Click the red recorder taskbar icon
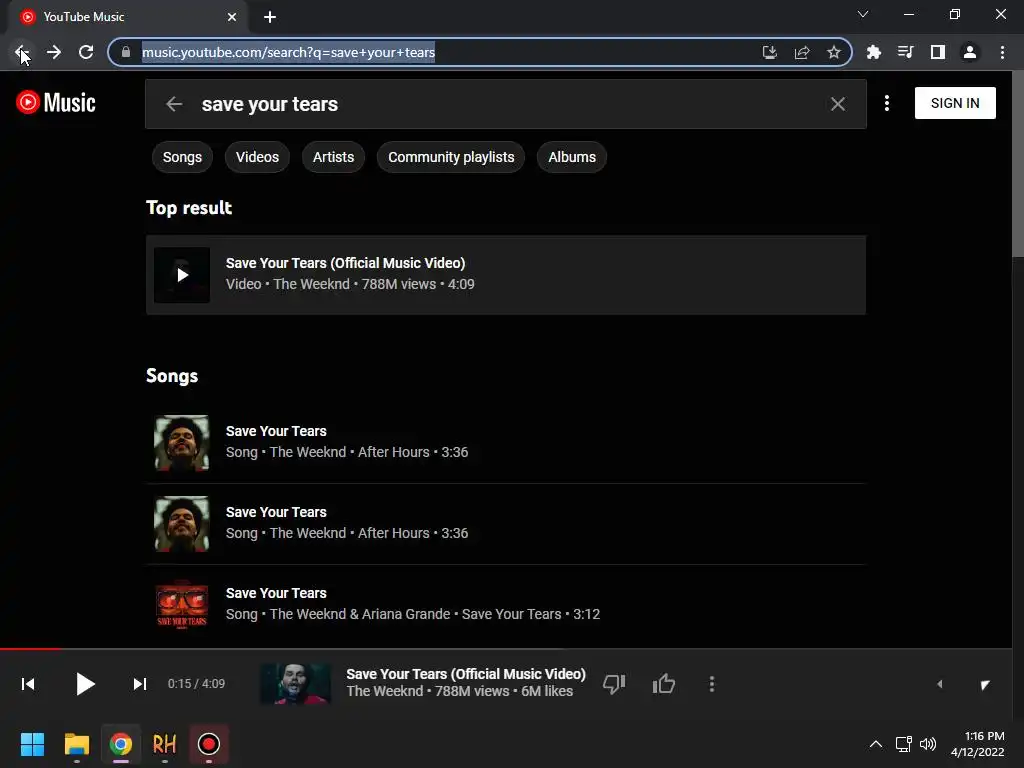The width and height of the screenshot is (1024, 768). tap(209, 744)
